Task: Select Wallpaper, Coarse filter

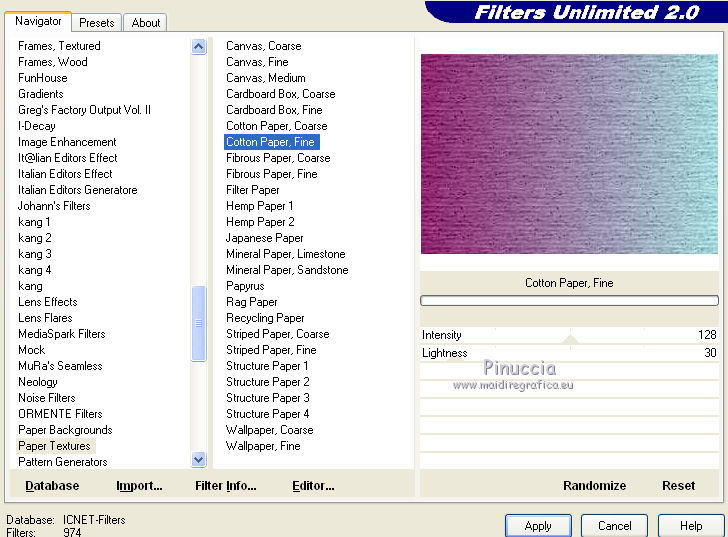Action: [x=269, y=430]
